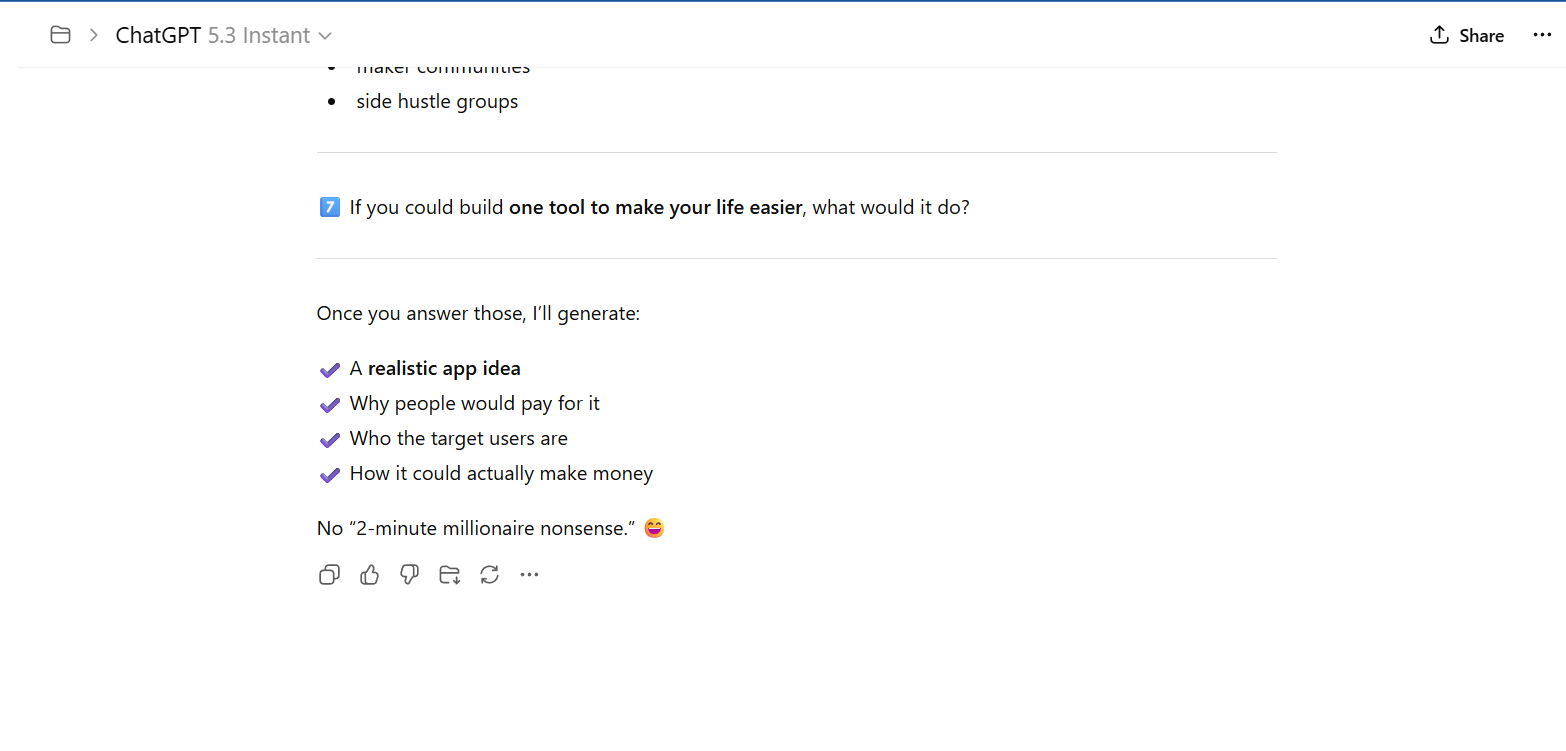The height and width of the screenshot is (751, 1566).
Task: Click the Share button
Action: 1466,35
